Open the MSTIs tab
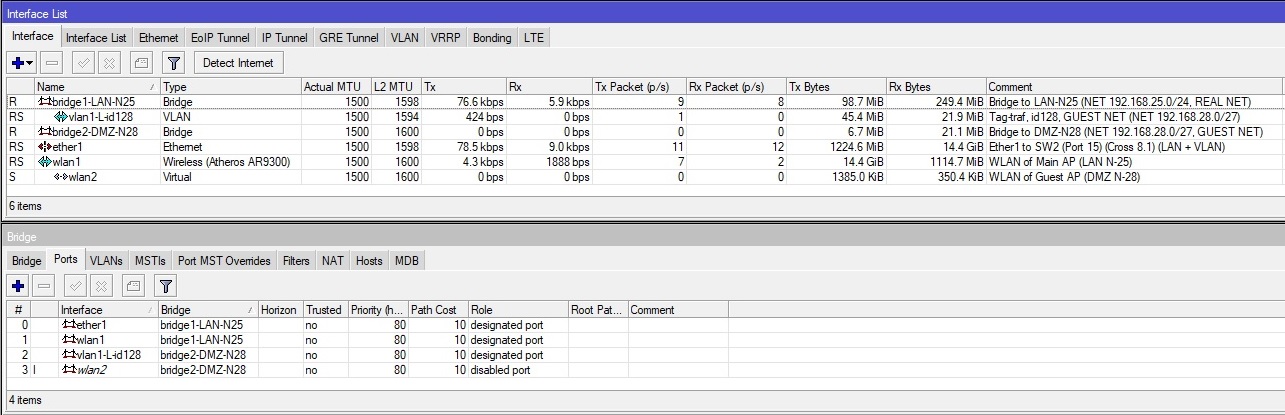The height and width of the screenshot is (415, 1285). coord(151,261)
